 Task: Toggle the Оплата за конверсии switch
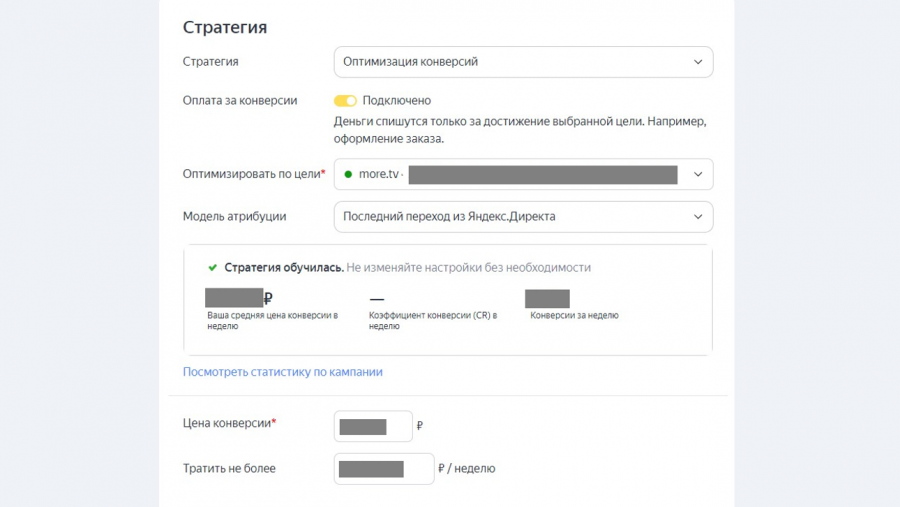tap(345, 101)
